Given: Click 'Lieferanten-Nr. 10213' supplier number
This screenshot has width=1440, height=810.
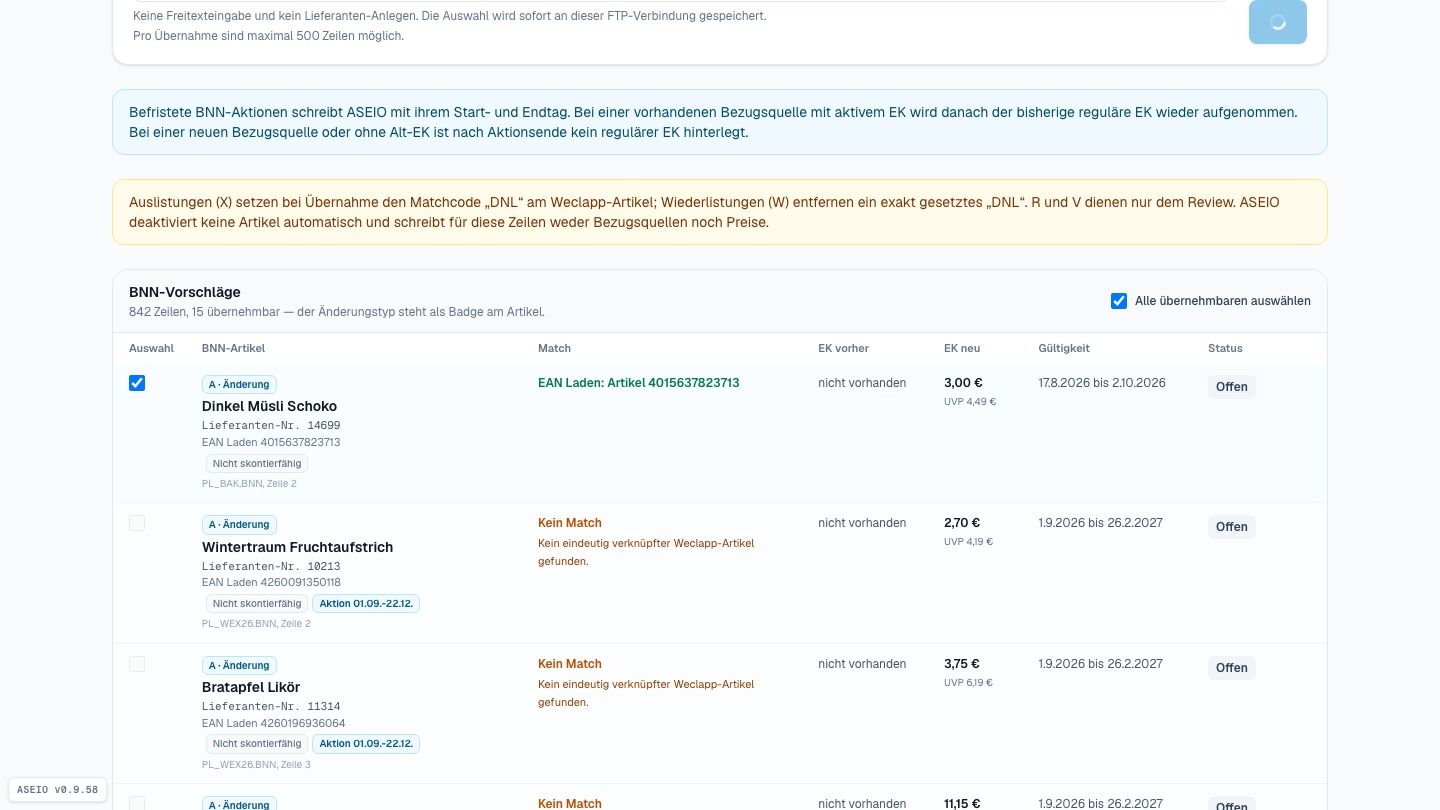Looking at the screenshot, I should pos(271,566).
